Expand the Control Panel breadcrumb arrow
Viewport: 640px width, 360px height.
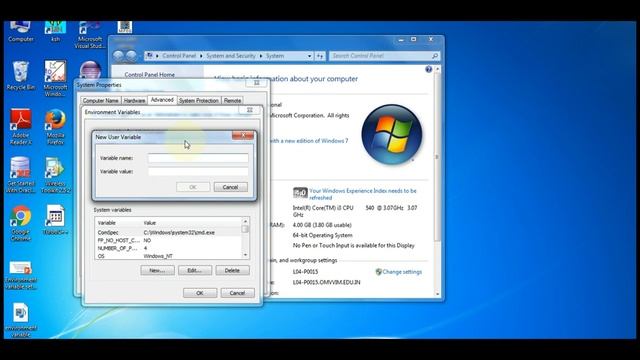point(201,56)
